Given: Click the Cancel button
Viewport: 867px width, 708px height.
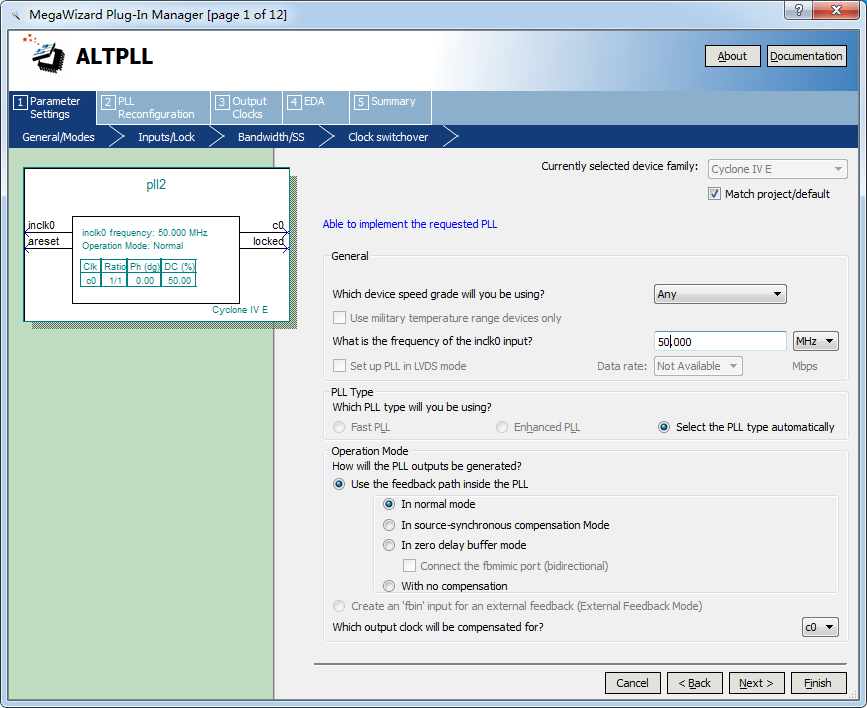Looking at the screenshot, I should 632,683.
